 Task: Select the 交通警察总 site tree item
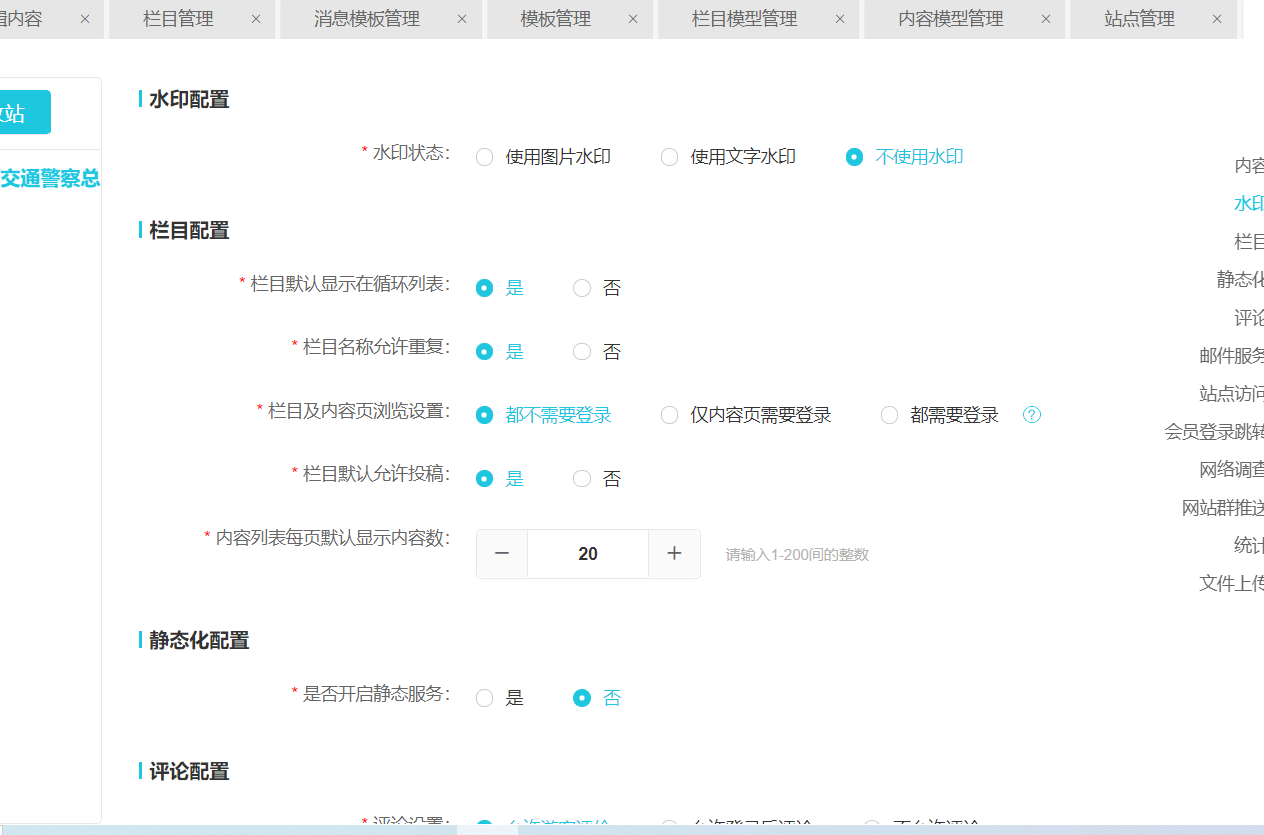point(50,179)
